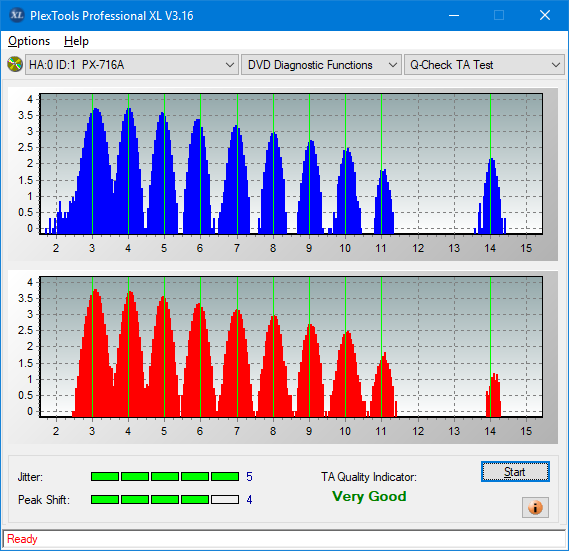Open the orange info icon button
This screenshot has width=569, height=551.
(x=535, y=507)
